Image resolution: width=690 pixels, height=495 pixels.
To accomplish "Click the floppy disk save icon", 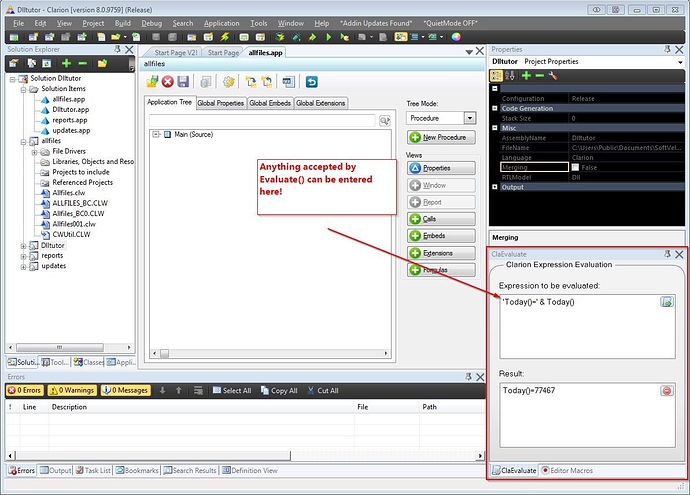I will pyautogui.click(x=183, y=82).
